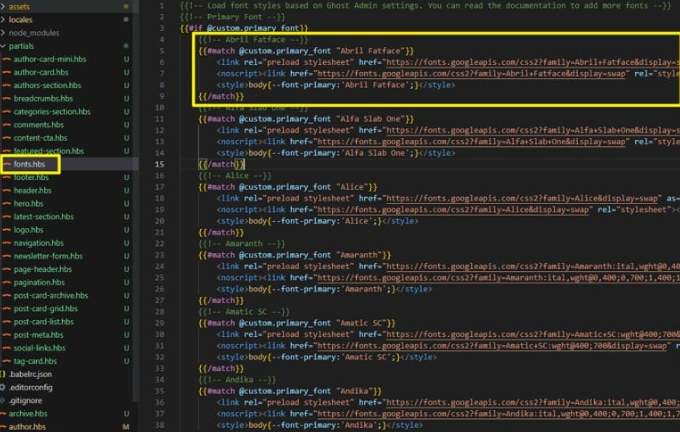This screenshot has width=680, height=432.
Task: Open .gitignore file
Action: point(26,400)
